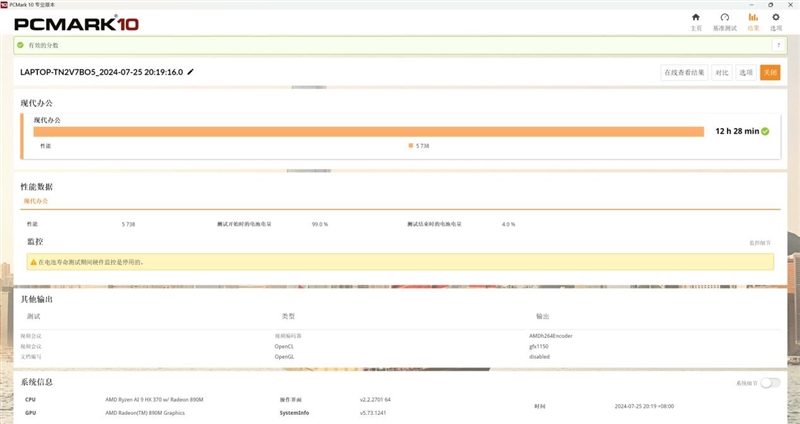Click the SystemInfo v5.73.1241 value
This screenshot has width=800, height=424.
coord(373,413)
